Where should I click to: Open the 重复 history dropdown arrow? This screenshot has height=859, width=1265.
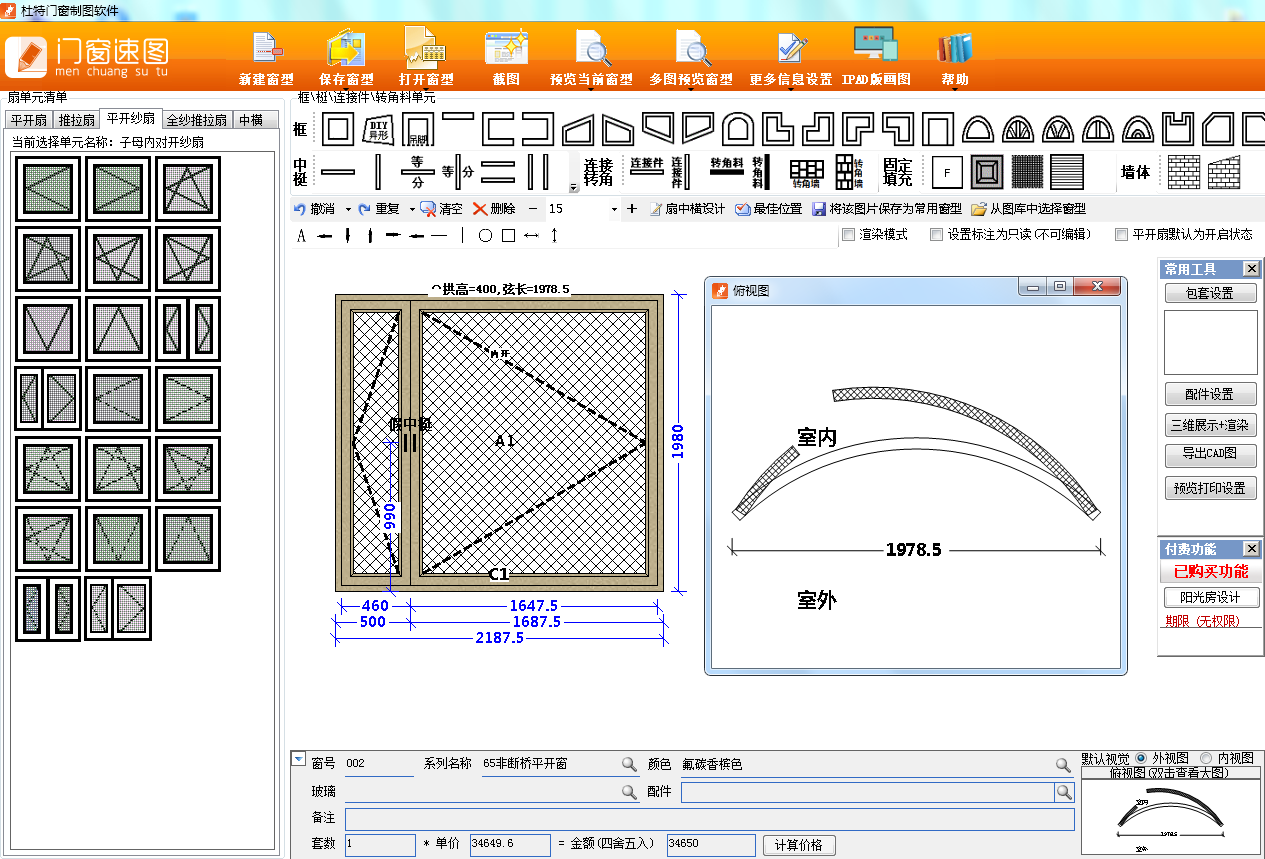pos(412,209)
